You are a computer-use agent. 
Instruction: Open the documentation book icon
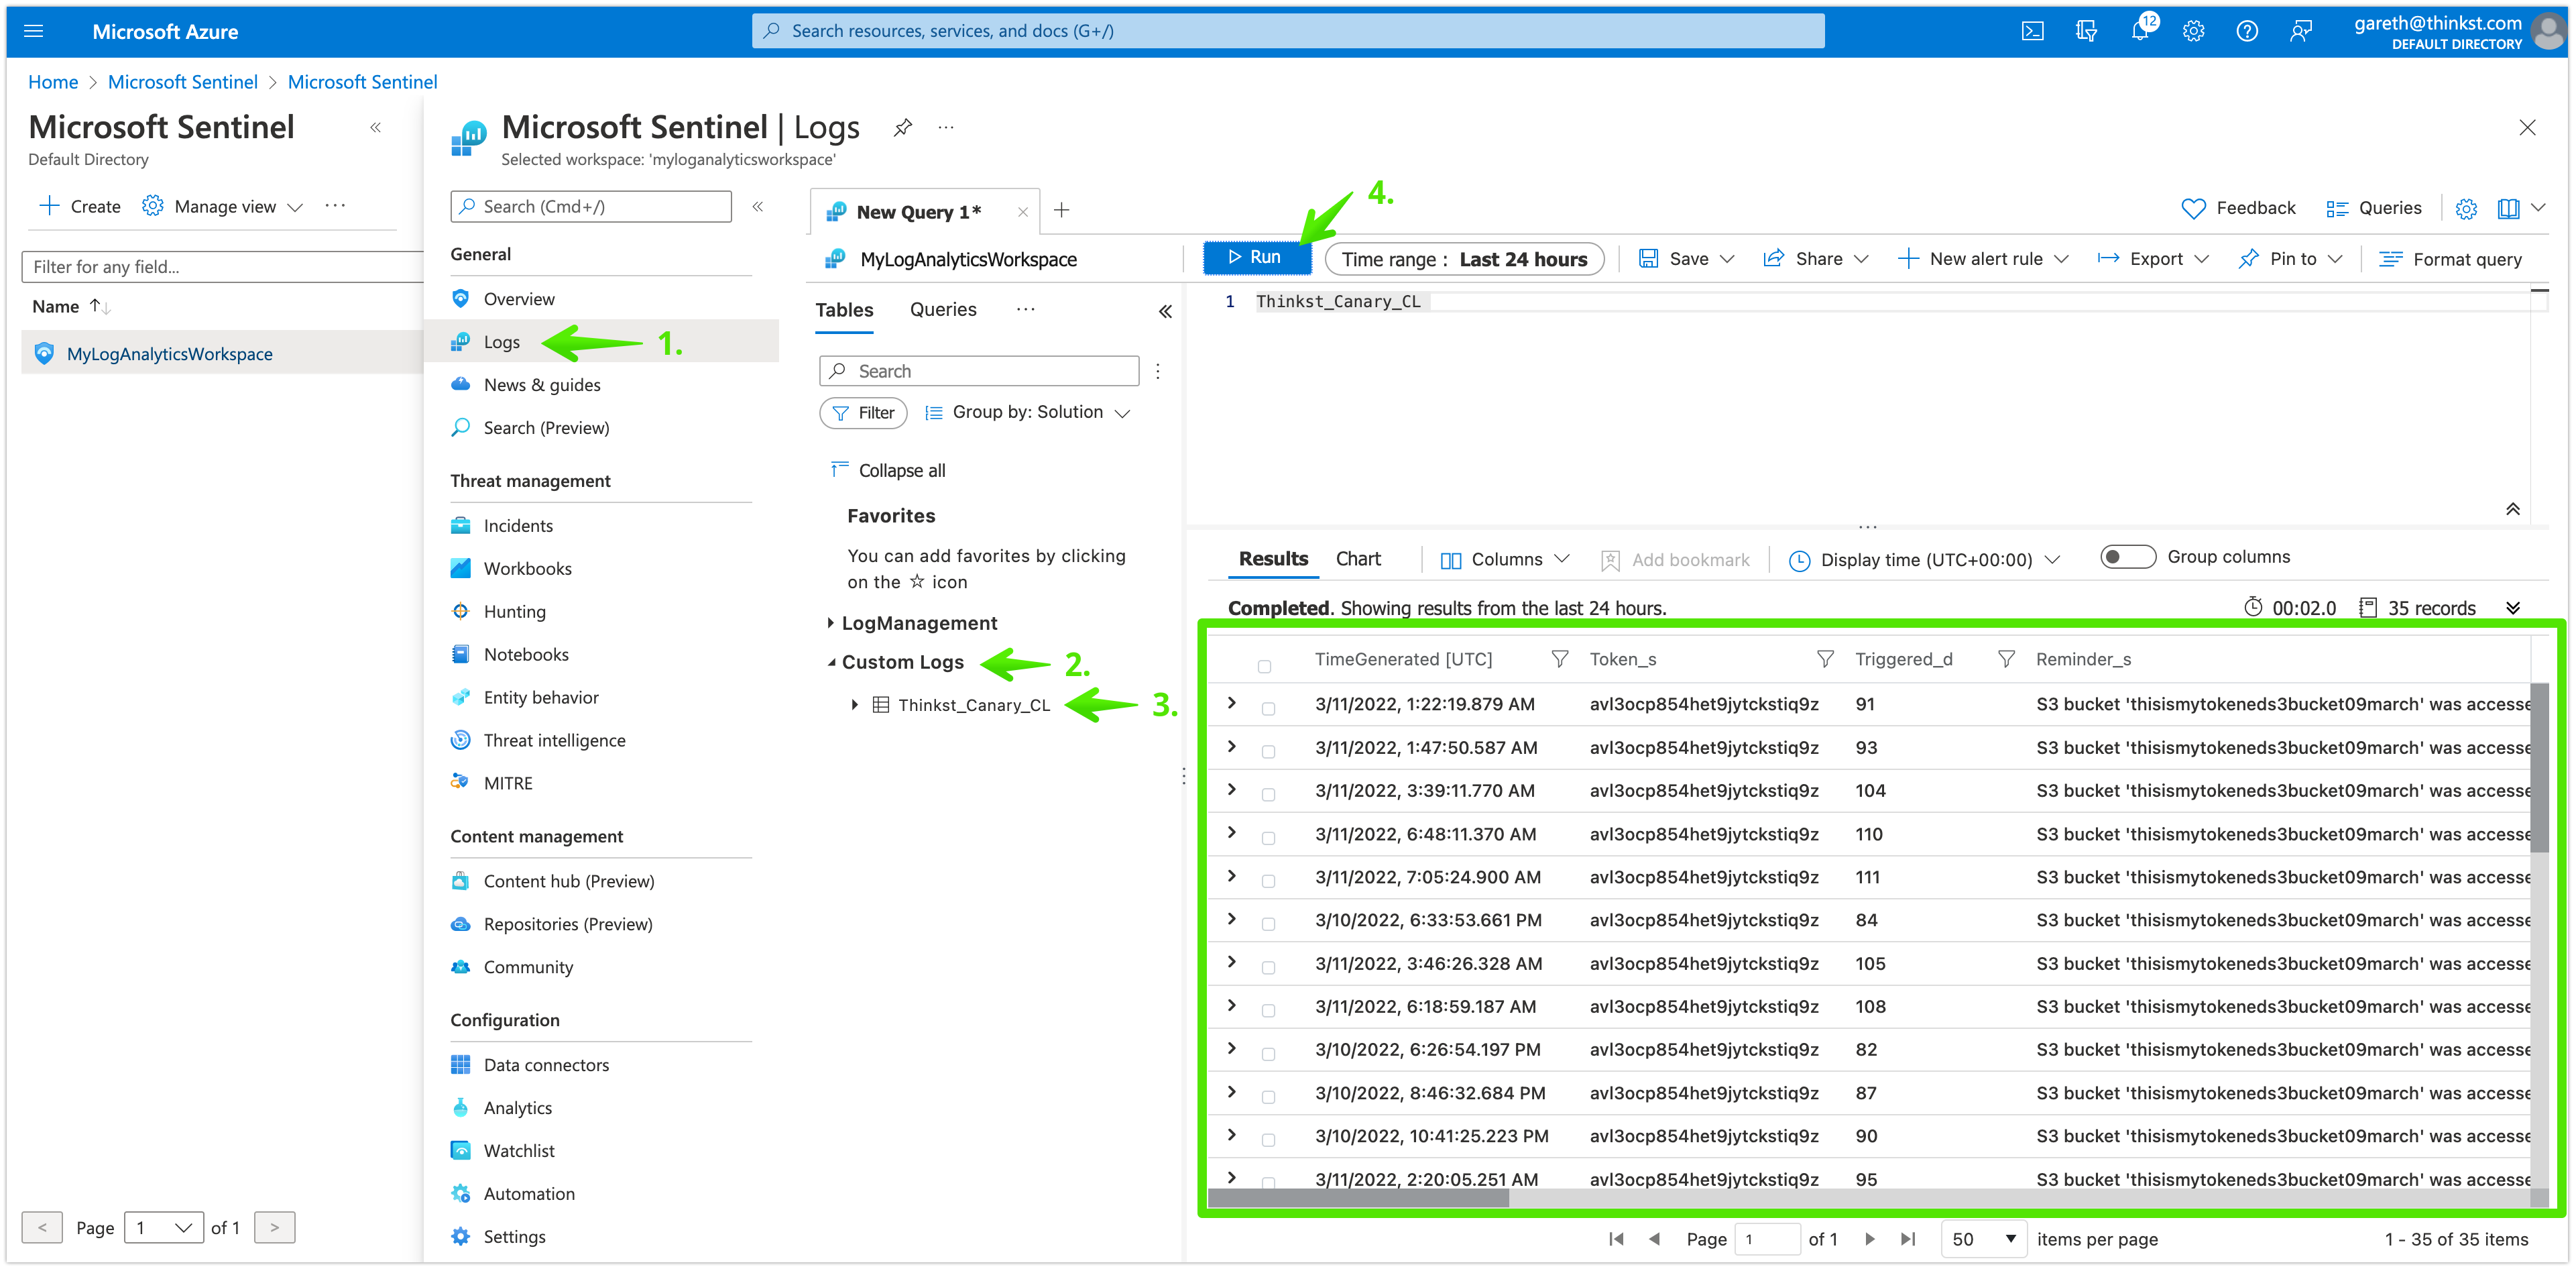(2508, 208)
